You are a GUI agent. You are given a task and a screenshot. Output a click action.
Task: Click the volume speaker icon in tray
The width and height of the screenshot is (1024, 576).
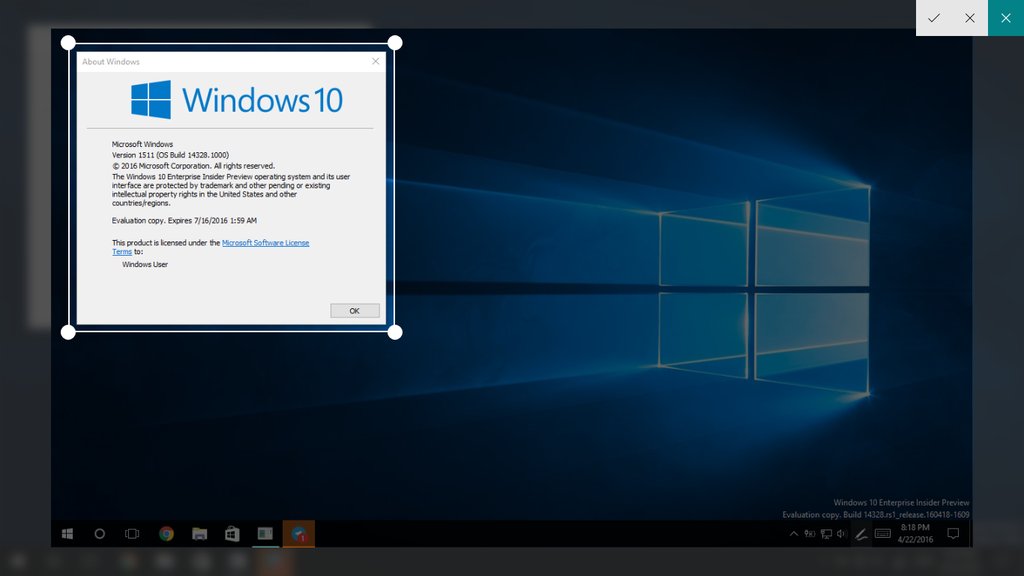[x=842, y=534]
